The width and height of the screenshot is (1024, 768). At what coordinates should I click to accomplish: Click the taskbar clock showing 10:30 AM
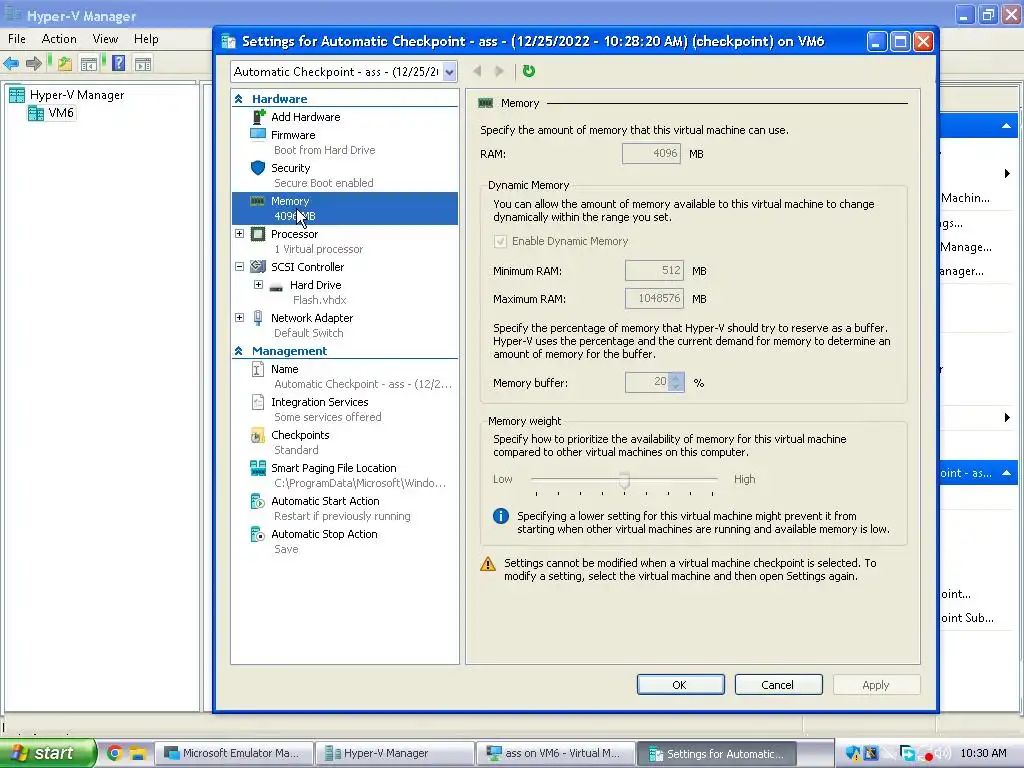click(983, 753)
